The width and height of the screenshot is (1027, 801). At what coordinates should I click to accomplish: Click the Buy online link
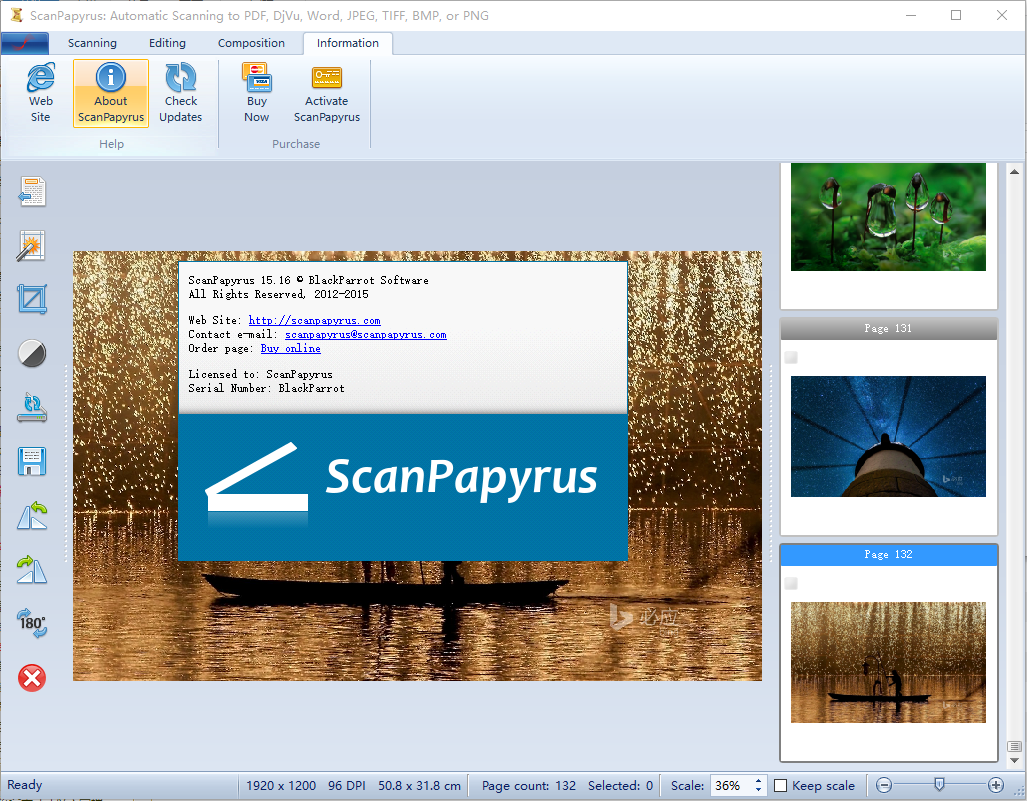tap(290, 349)
